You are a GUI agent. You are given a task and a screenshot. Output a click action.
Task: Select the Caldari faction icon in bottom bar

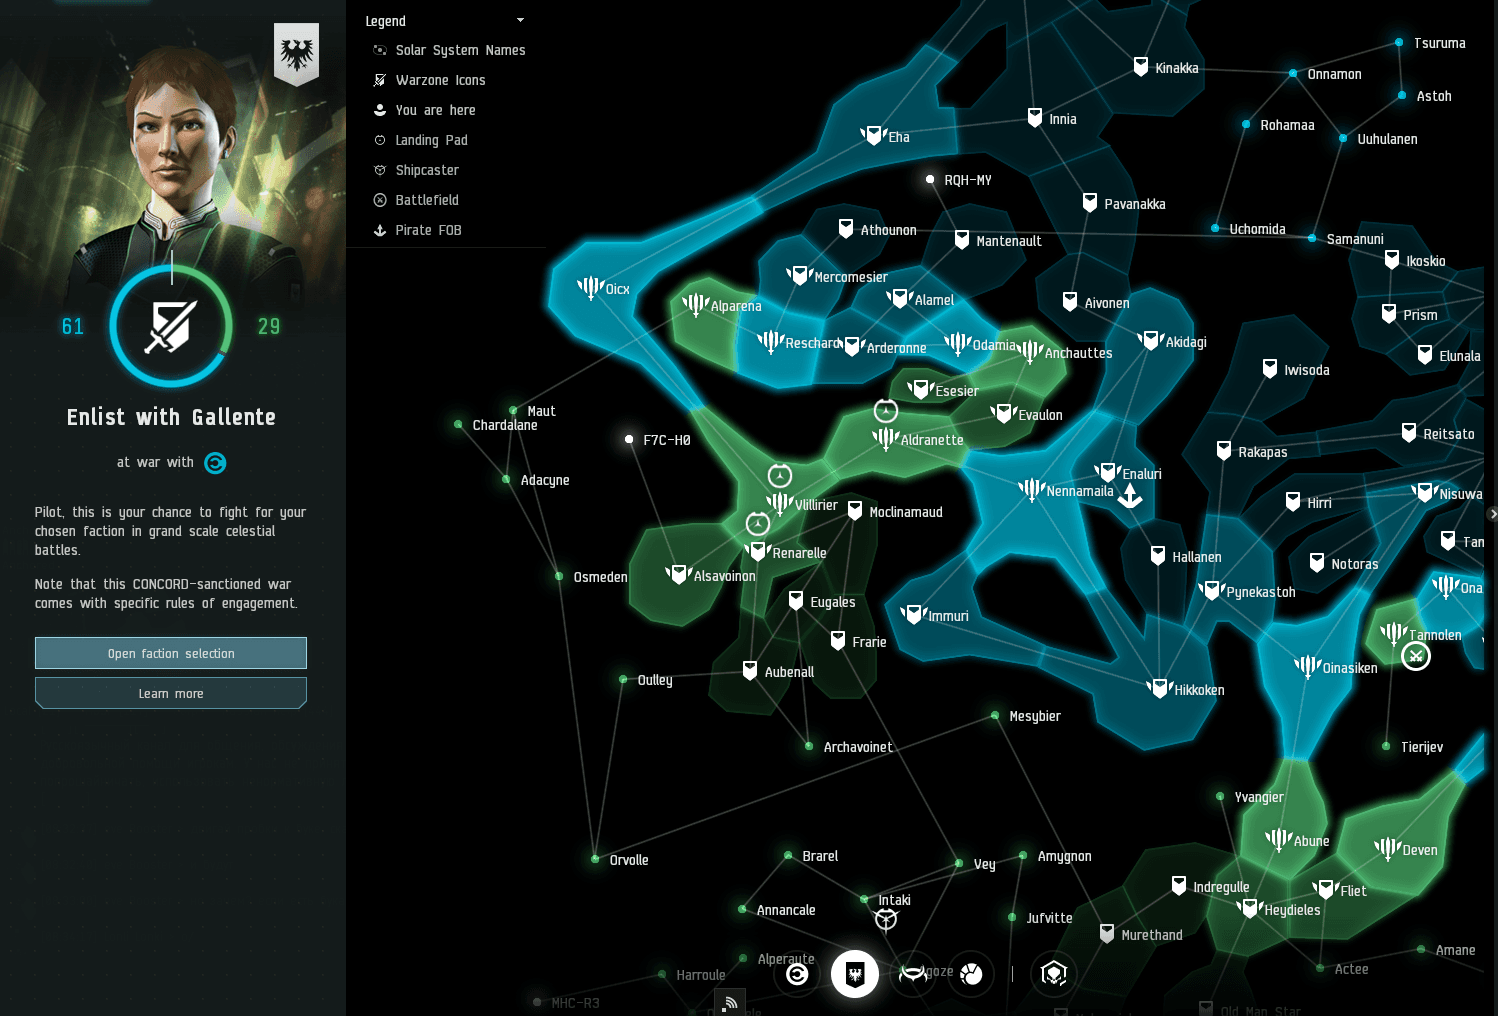797,974
